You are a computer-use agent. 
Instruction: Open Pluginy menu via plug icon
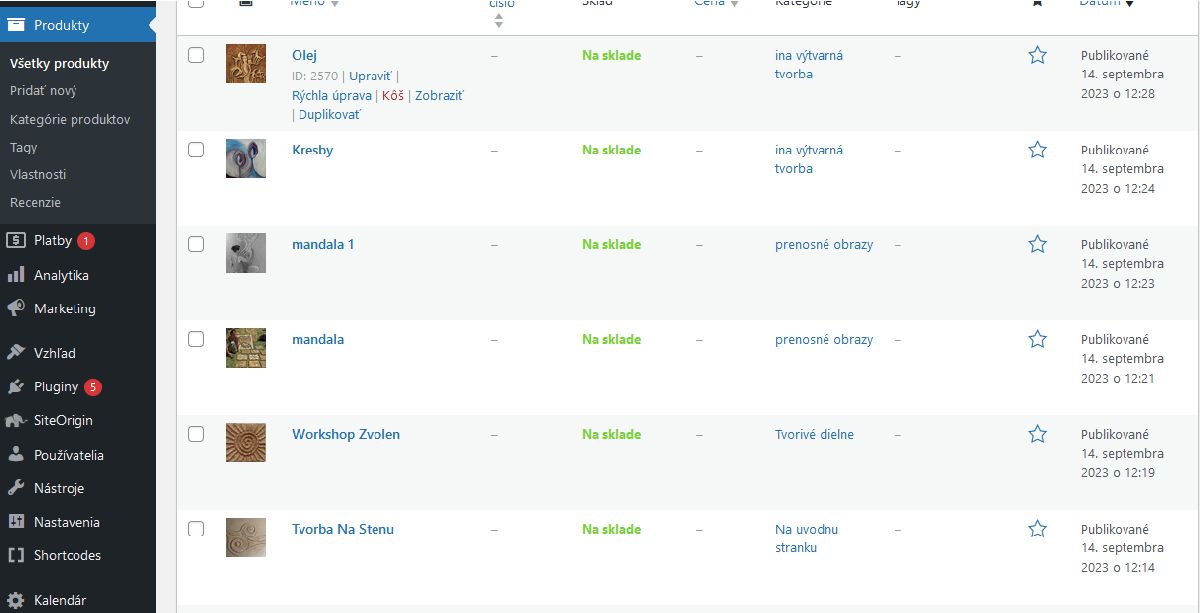coord(15,387)
